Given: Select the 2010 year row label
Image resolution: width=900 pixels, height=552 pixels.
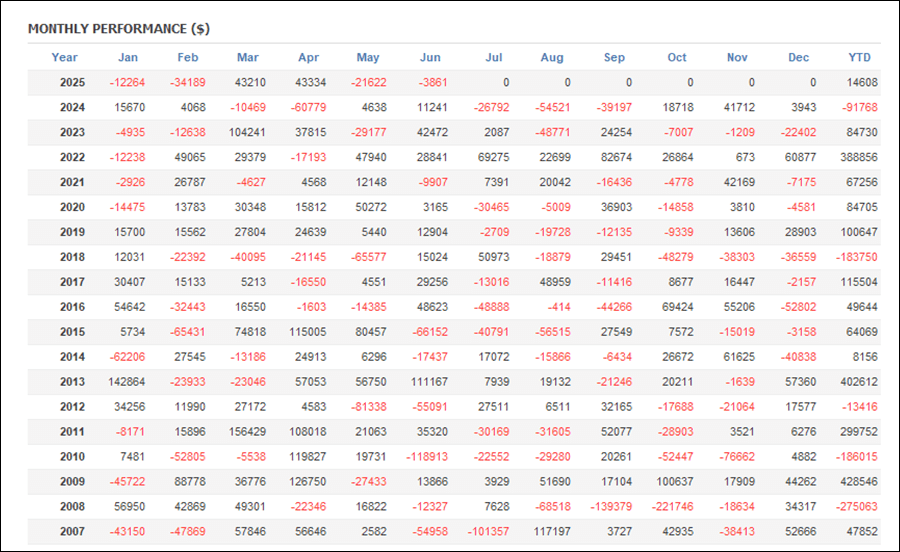Looking at the screenshot, I should 72,457.
